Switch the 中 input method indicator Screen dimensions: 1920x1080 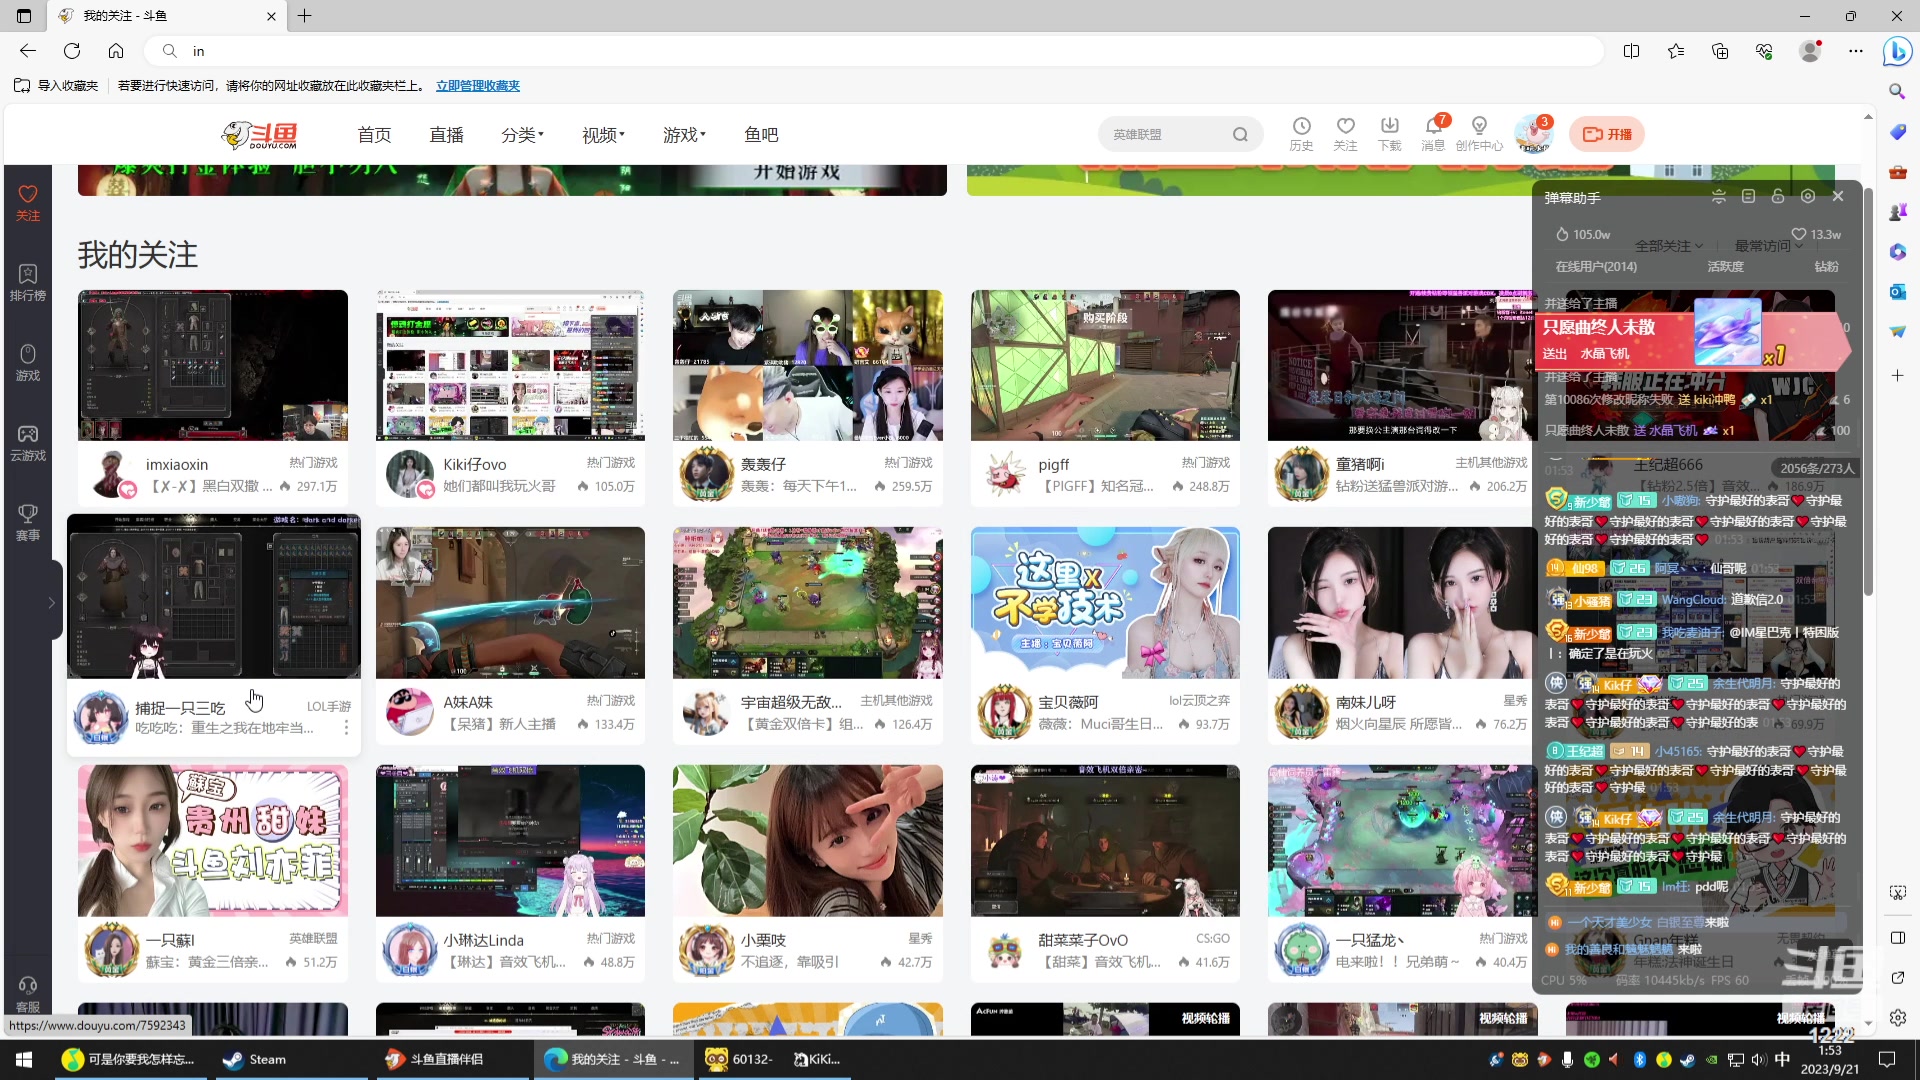pyautogui.click(x=1783, y=1060)
